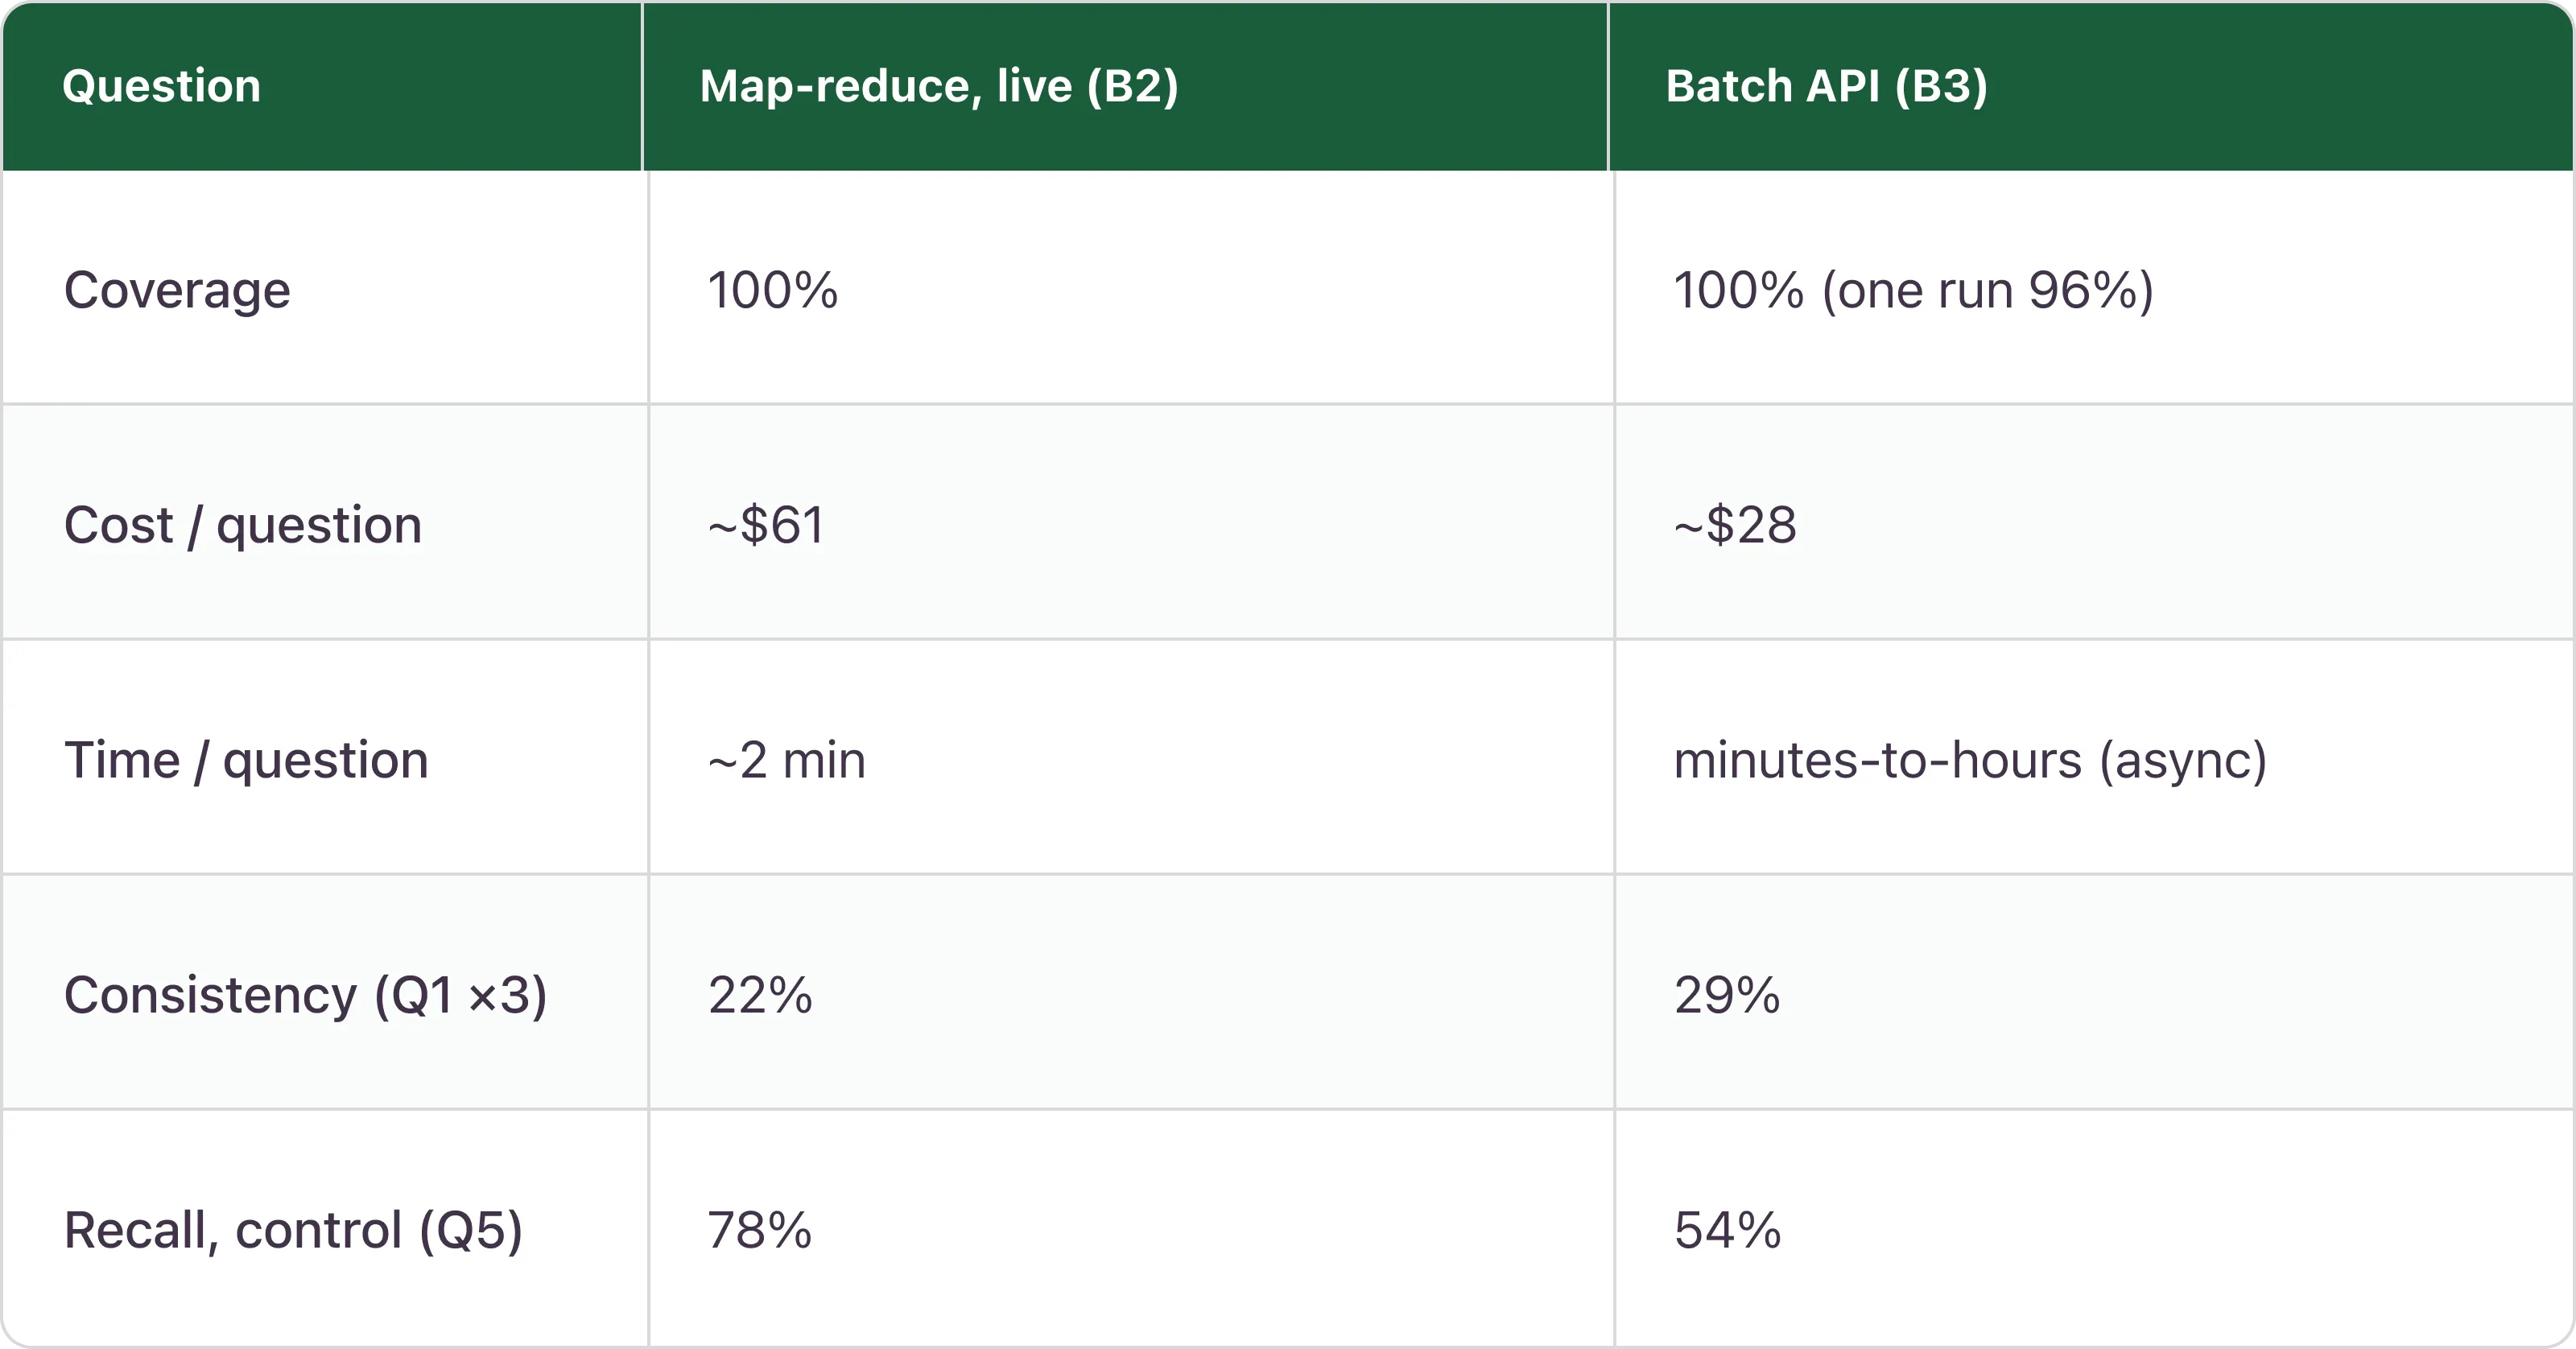This screenshot has height=1349, width=2576.
Task: Click the 78% recall value
Action: coord(759,1230)
